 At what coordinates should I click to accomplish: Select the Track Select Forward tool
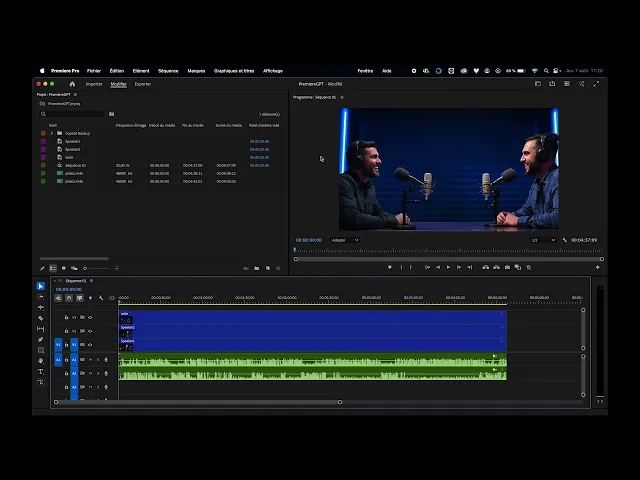41,297
